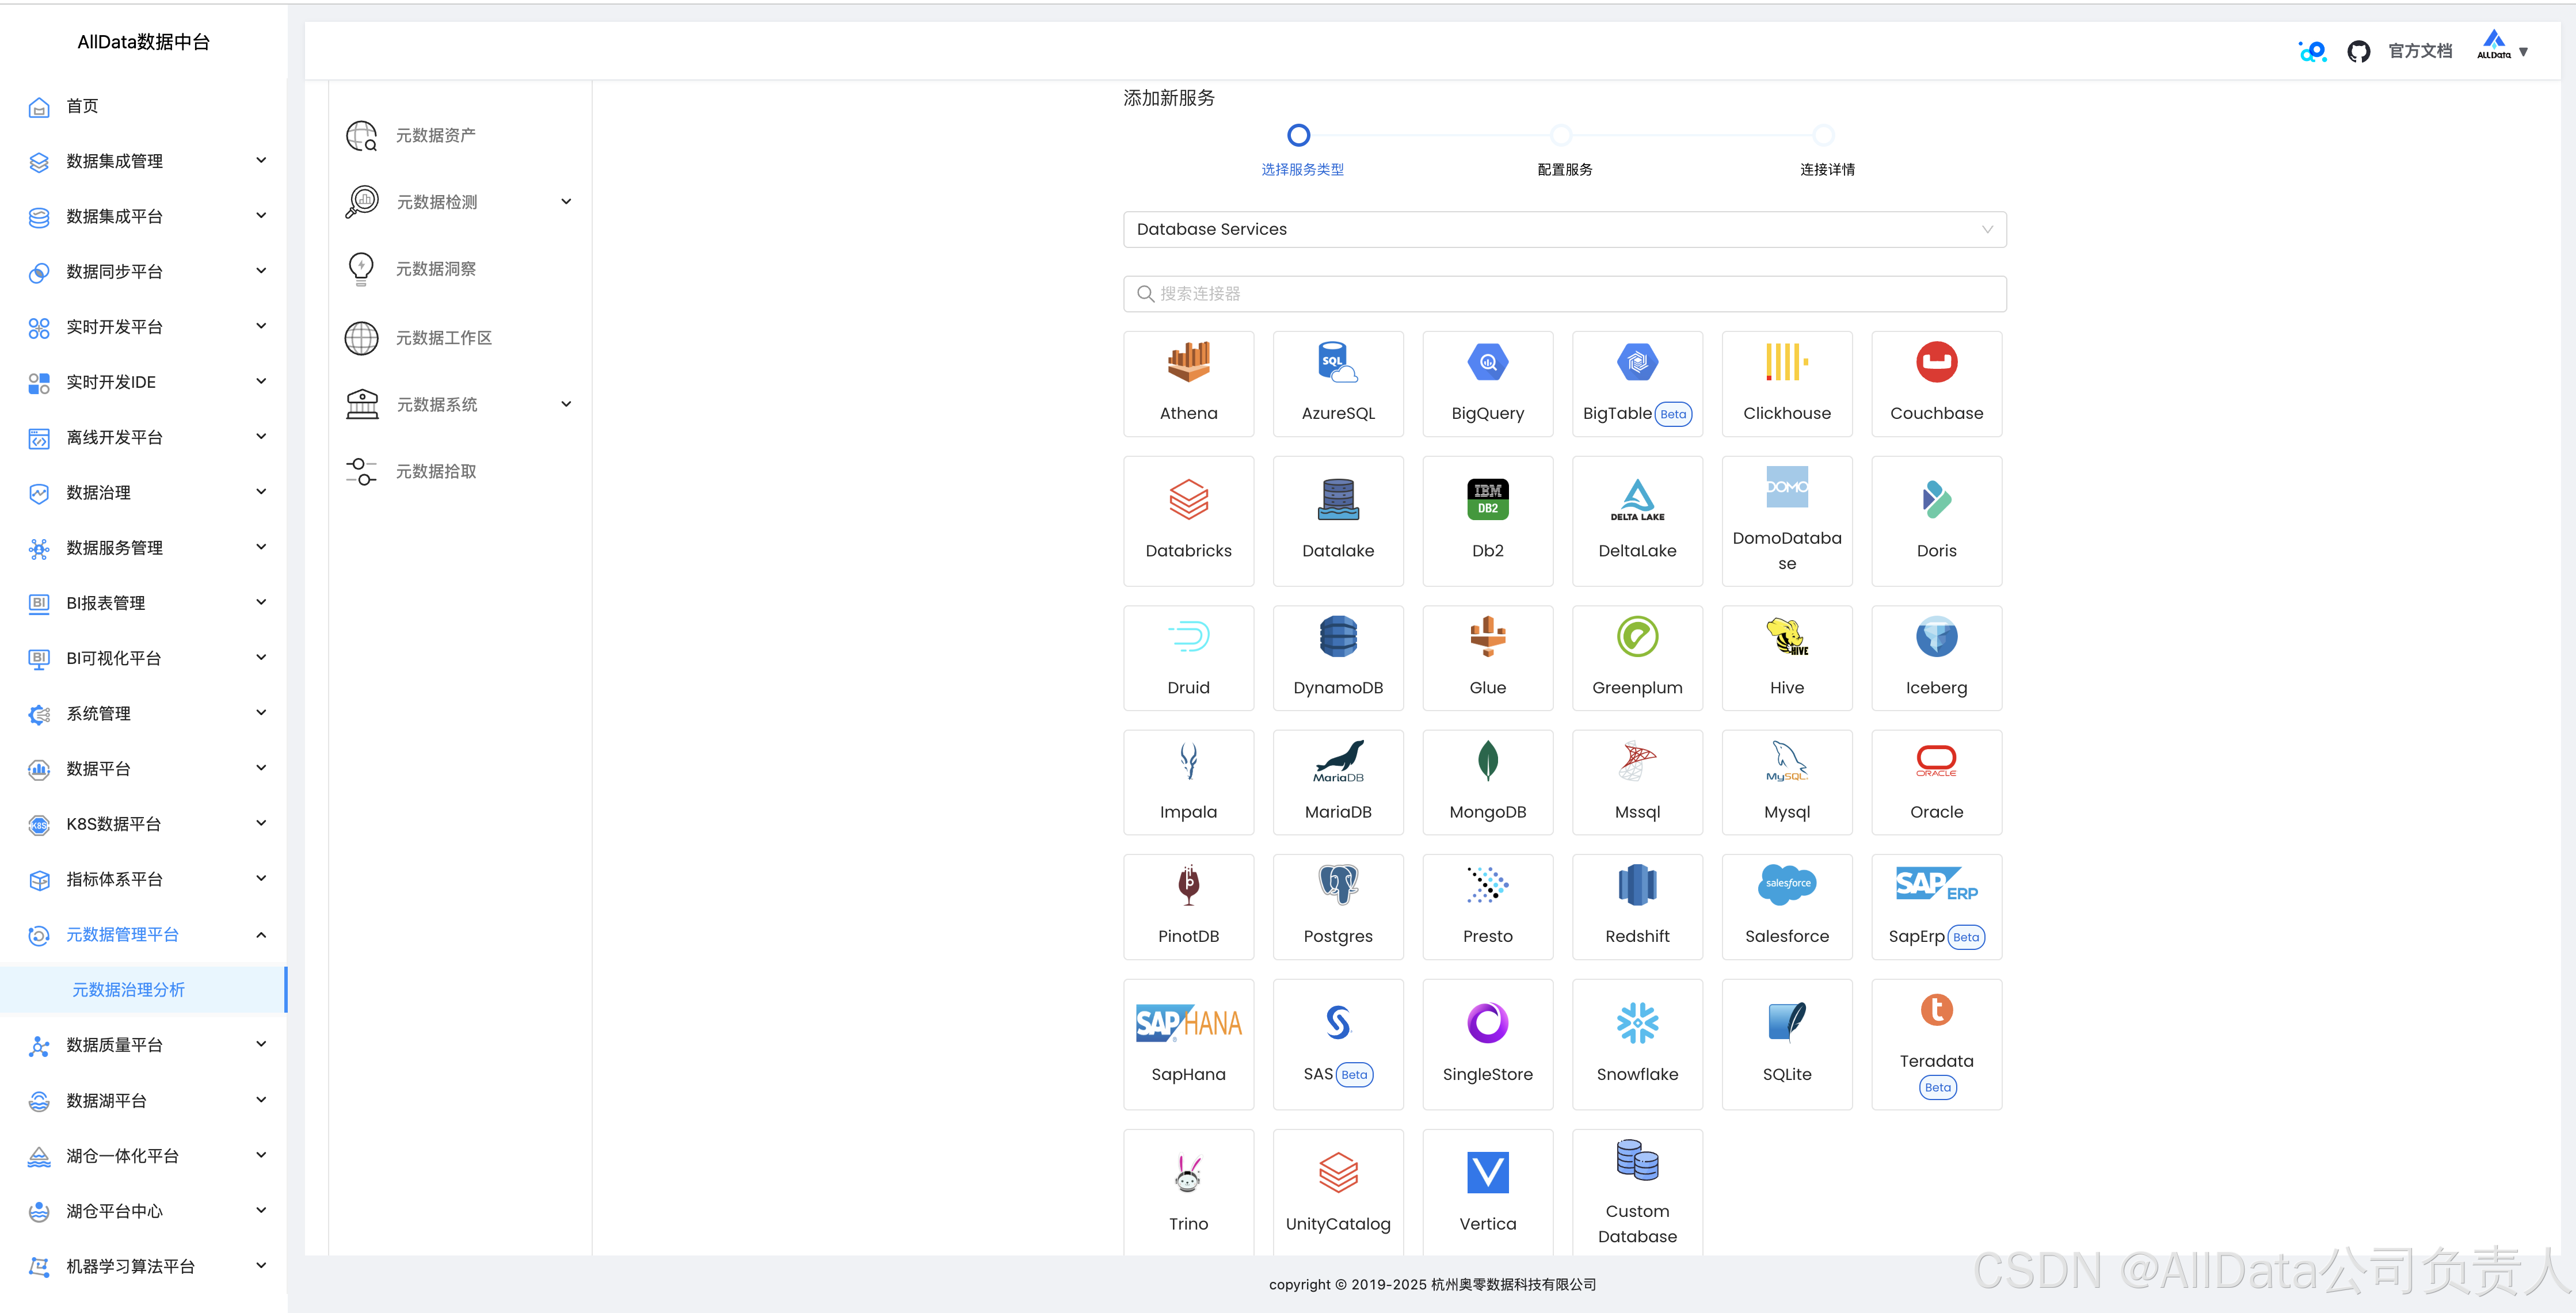Viewport: 2576px width, 1313px height.
Task: Select the Postgres elephant icon
Action: coord(1337,885)
